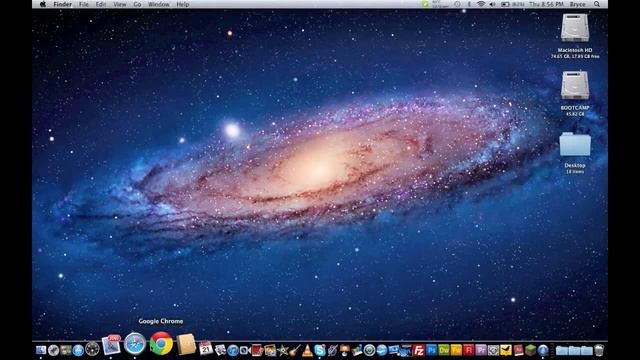Open the View menu
The height and width of the screenshot is (360, 640).
coord(120,4)
